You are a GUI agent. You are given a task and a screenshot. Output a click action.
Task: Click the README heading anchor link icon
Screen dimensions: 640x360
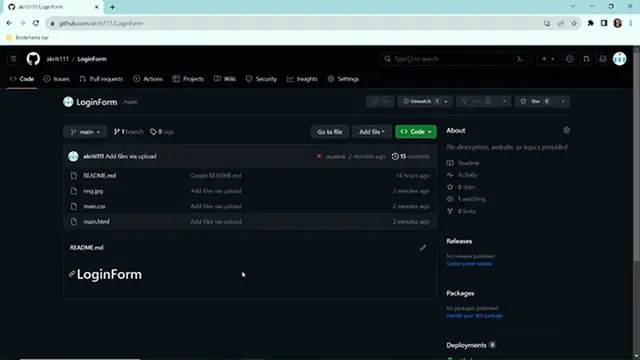(72, 274)
